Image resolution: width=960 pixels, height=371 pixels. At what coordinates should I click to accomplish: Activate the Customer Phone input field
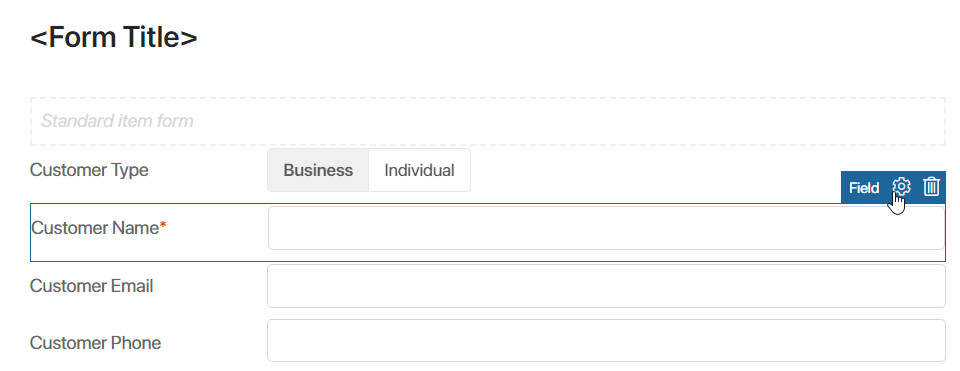point(606,340)
